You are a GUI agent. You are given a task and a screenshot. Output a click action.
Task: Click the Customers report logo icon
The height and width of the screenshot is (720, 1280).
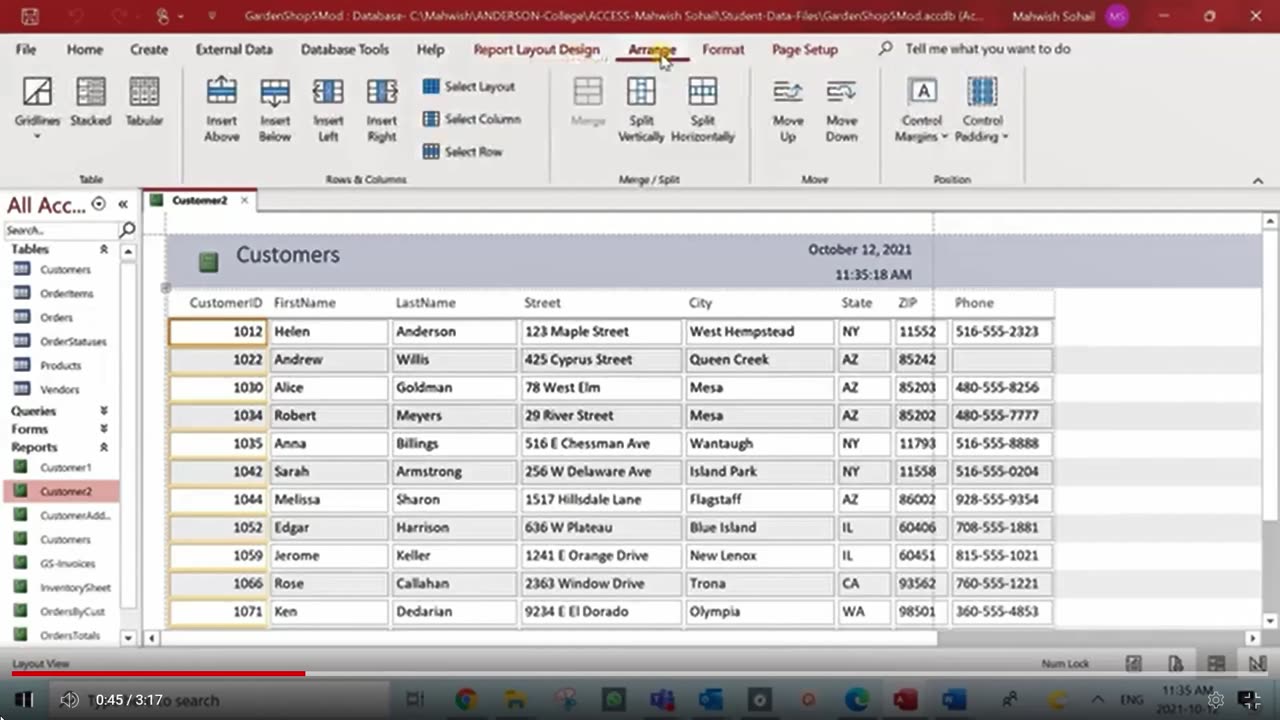tap(208, 262)
